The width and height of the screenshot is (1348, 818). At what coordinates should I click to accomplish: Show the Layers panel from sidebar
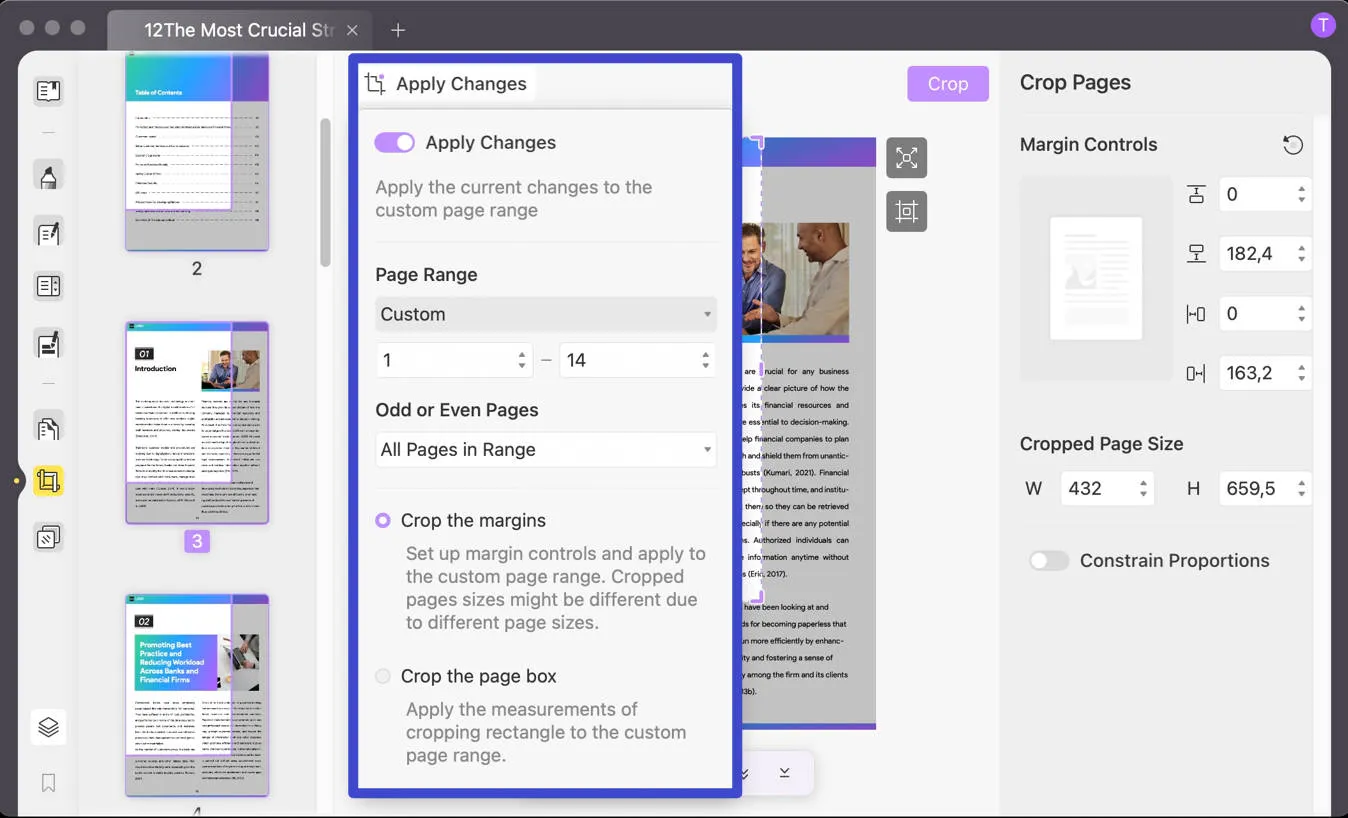click(x=48, y=727)
